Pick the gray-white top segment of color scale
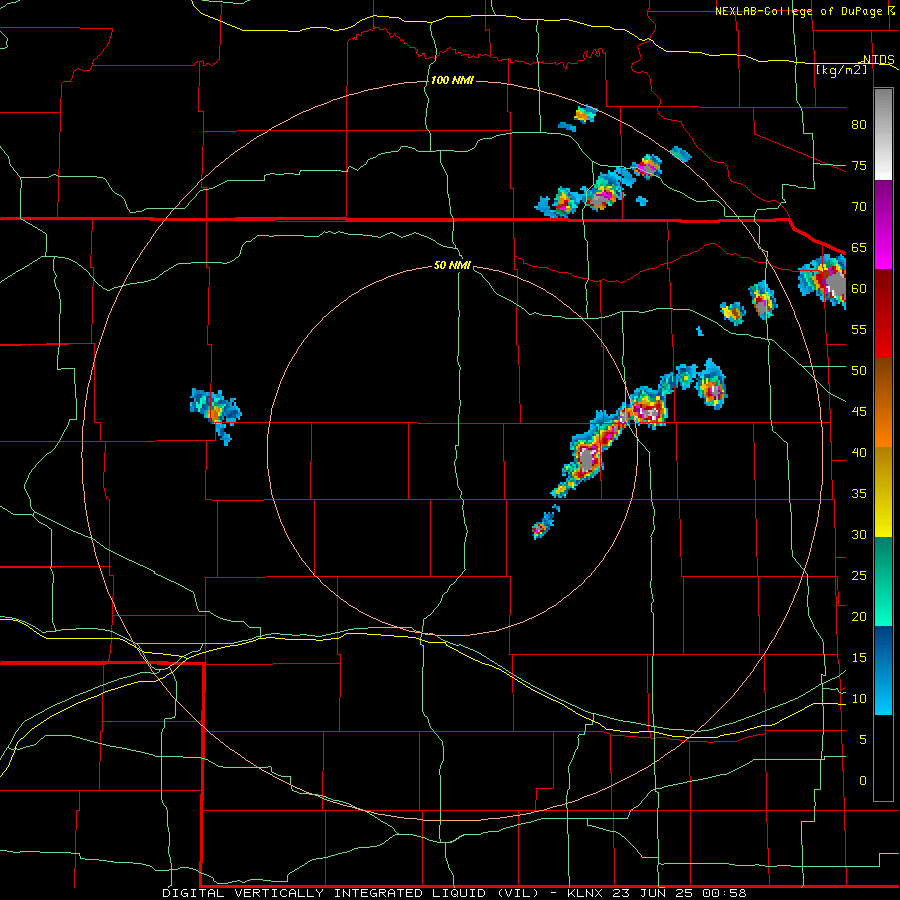Viewport: 900px width, 900px height. (883, 134)
